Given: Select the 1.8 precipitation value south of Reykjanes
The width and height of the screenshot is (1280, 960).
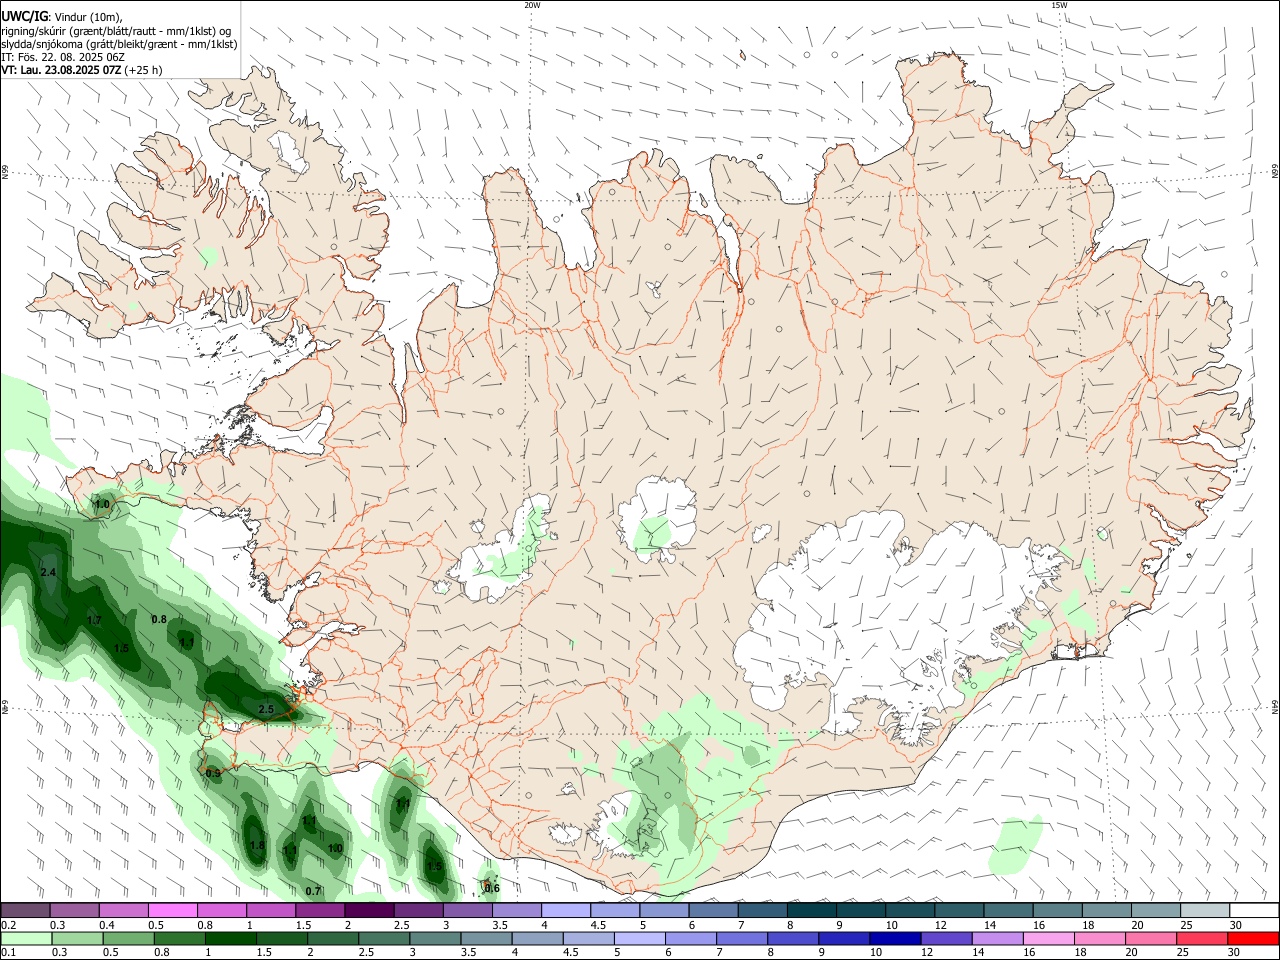Looking at the screenshot, I should point(257,846).
